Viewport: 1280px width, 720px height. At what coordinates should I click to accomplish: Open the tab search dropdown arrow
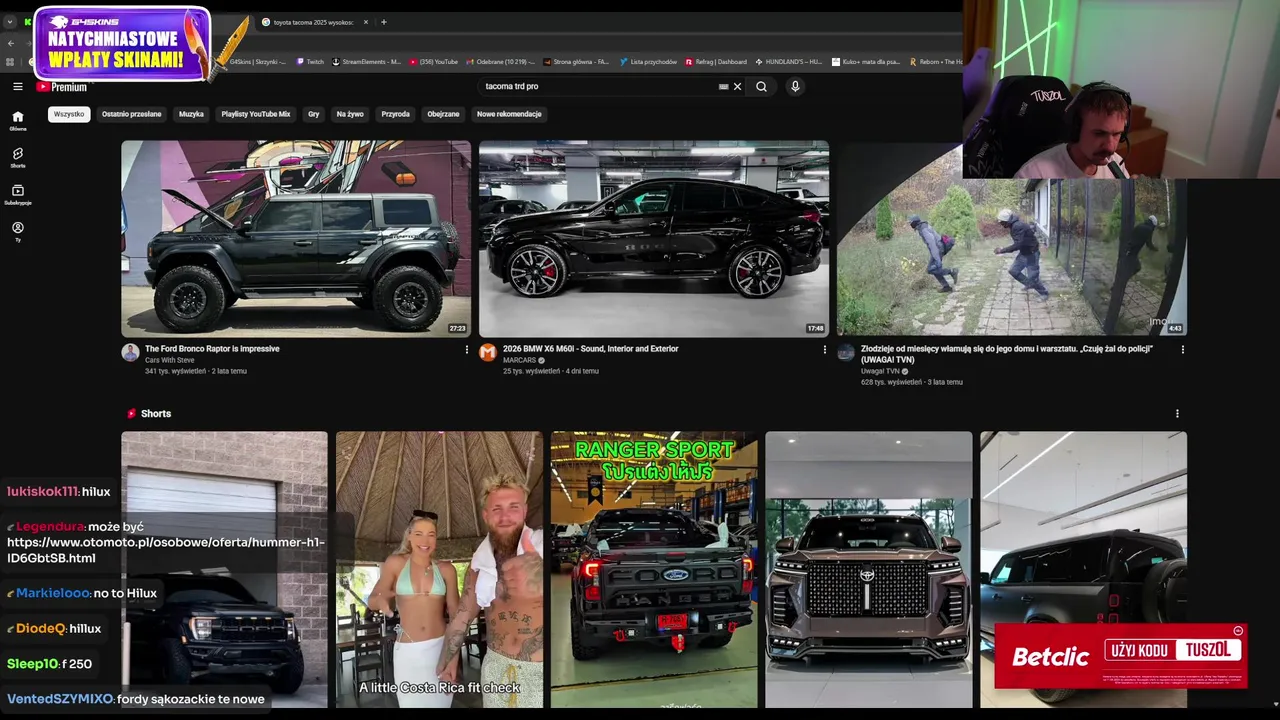10,22
